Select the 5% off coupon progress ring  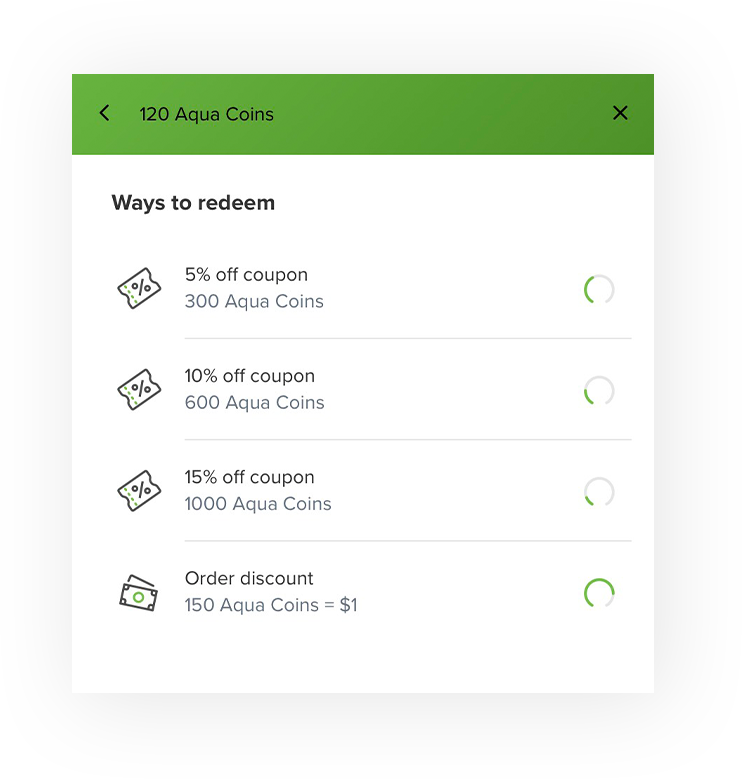tap(599, 289)
